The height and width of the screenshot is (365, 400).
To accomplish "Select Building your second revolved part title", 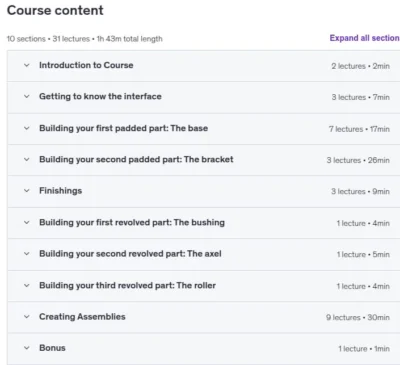I will tap(130, 254).
